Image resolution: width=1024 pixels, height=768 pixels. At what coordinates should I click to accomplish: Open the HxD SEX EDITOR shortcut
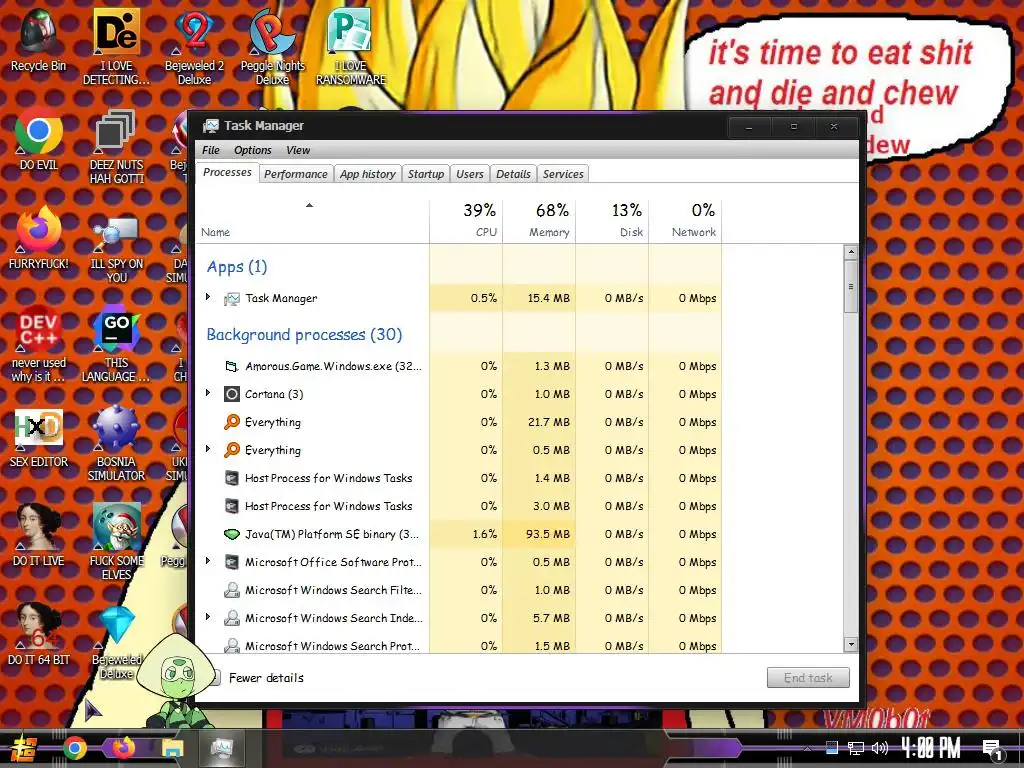(39, 438)
